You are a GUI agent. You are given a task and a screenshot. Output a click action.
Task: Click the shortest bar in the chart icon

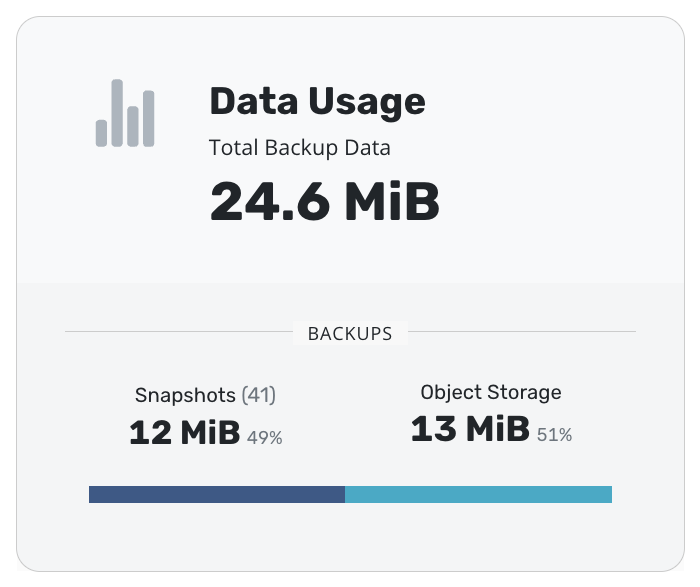point(101,133)
